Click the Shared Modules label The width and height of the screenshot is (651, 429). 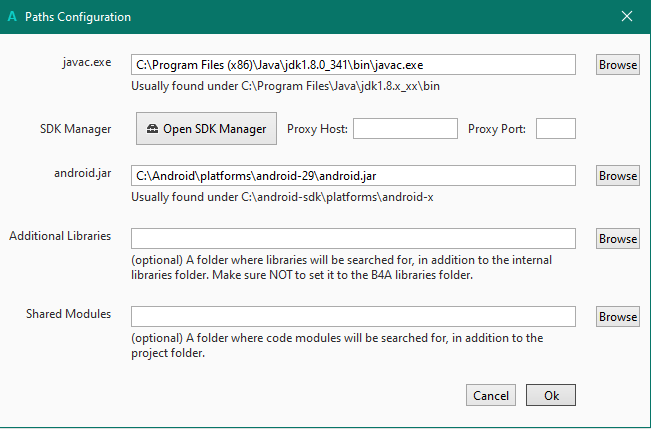point(68,314)
